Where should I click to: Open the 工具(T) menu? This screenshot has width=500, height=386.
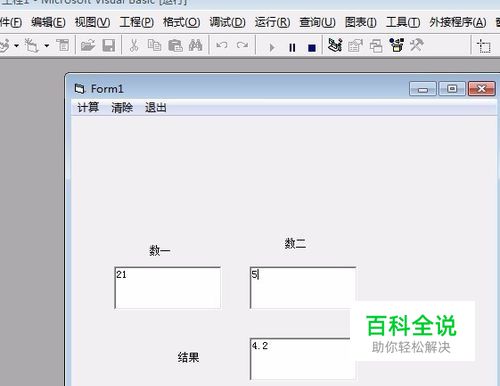403,22
